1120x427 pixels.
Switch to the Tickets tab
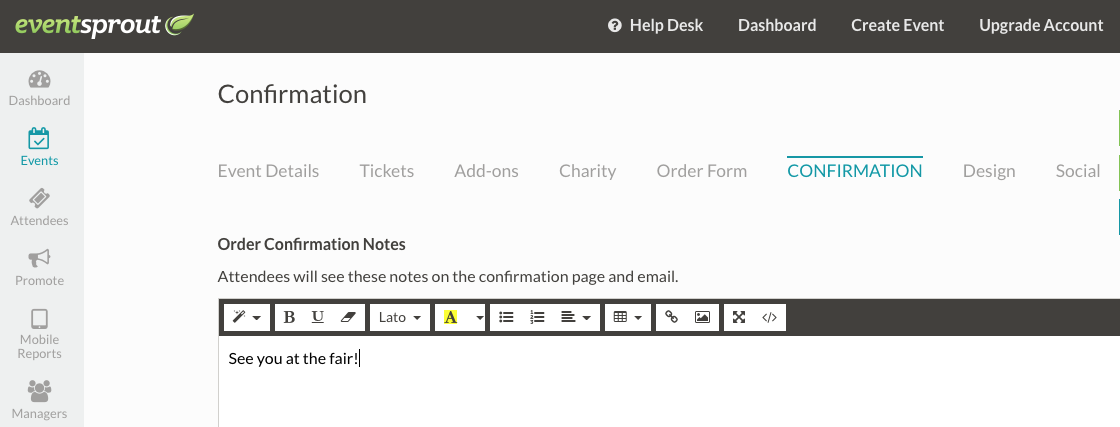(x=387, y=171)
